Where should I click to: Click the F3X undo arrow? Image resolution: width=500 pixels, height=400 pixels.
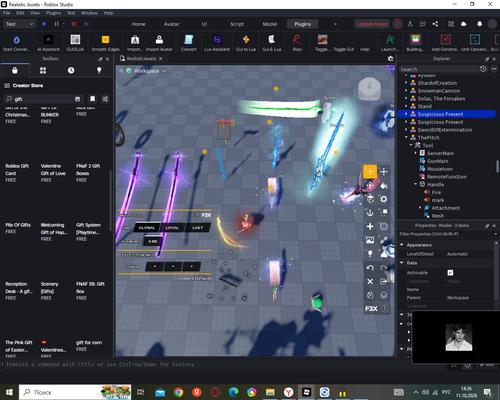click(370, 268)
